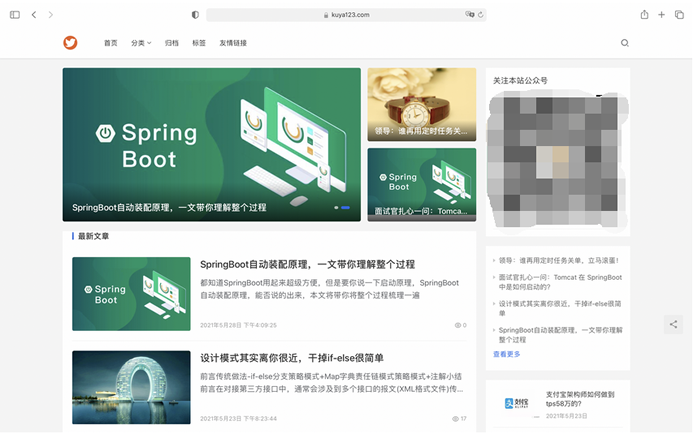Open the 友情链接 menu item

(233, 43)
